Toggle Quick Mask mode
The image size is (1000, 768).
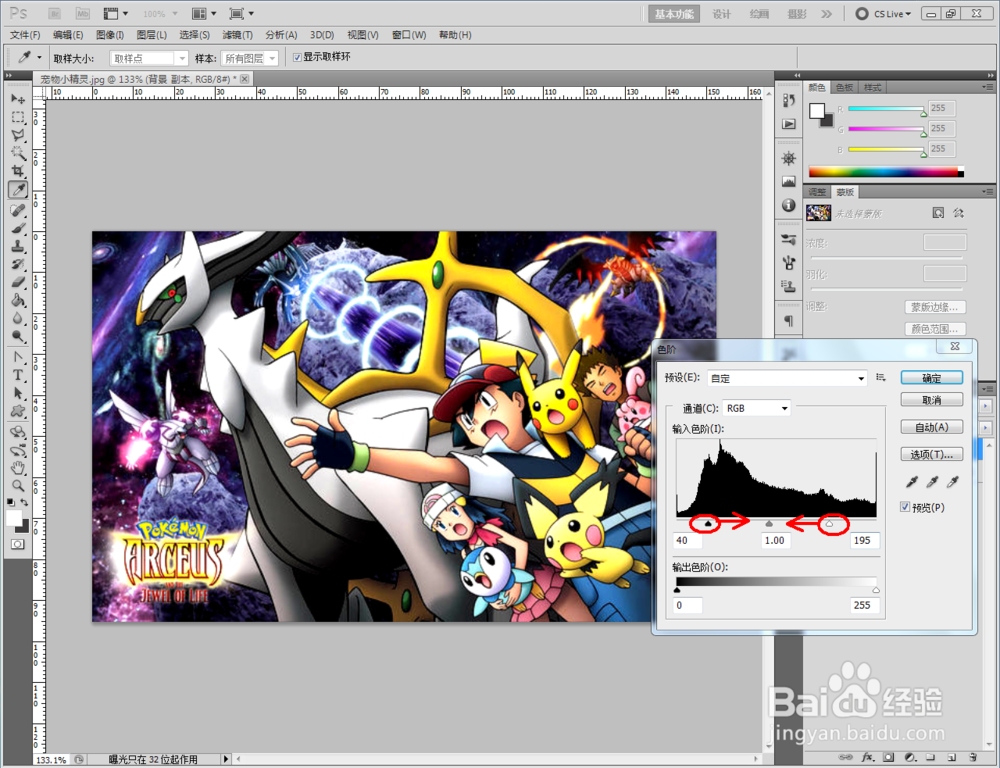17,544
